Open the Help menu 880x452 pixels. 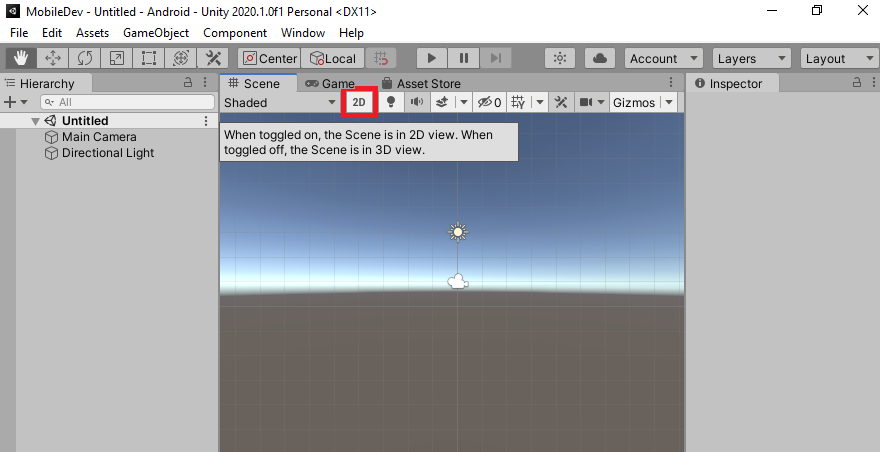pyautogui.click(x=351, y=33)
